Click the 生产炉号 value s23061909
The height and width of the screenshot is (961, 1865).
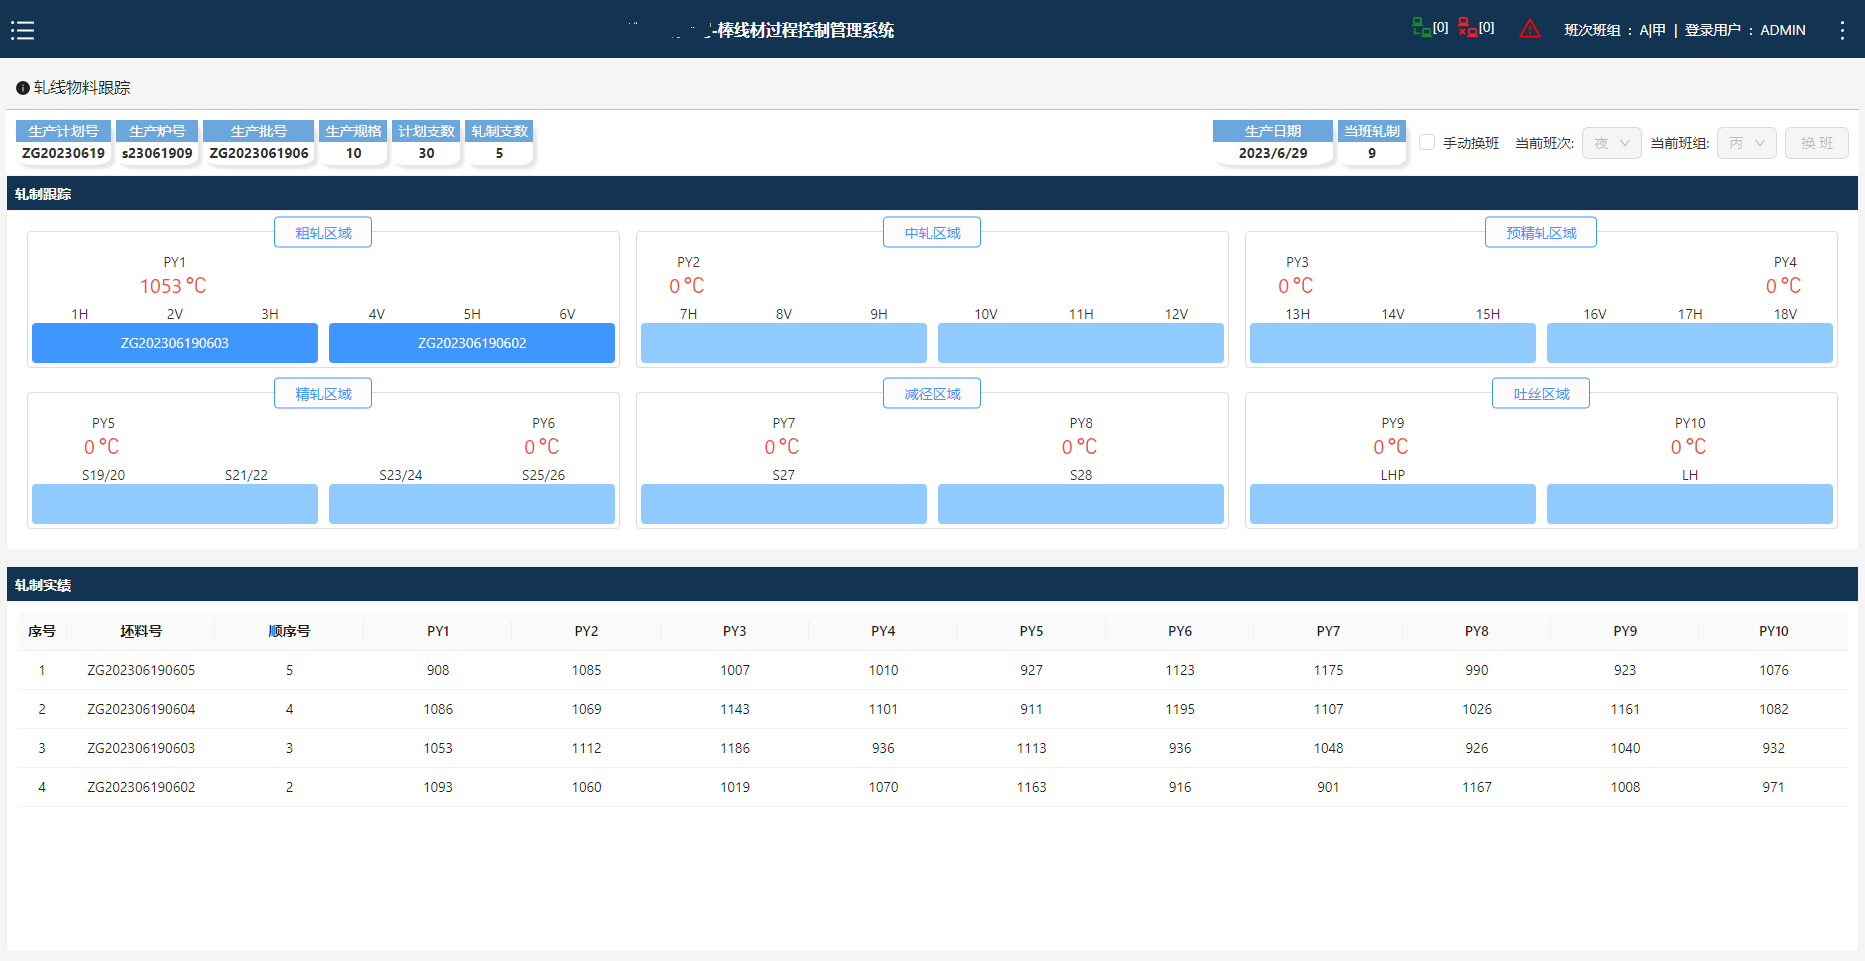point(157,153)
